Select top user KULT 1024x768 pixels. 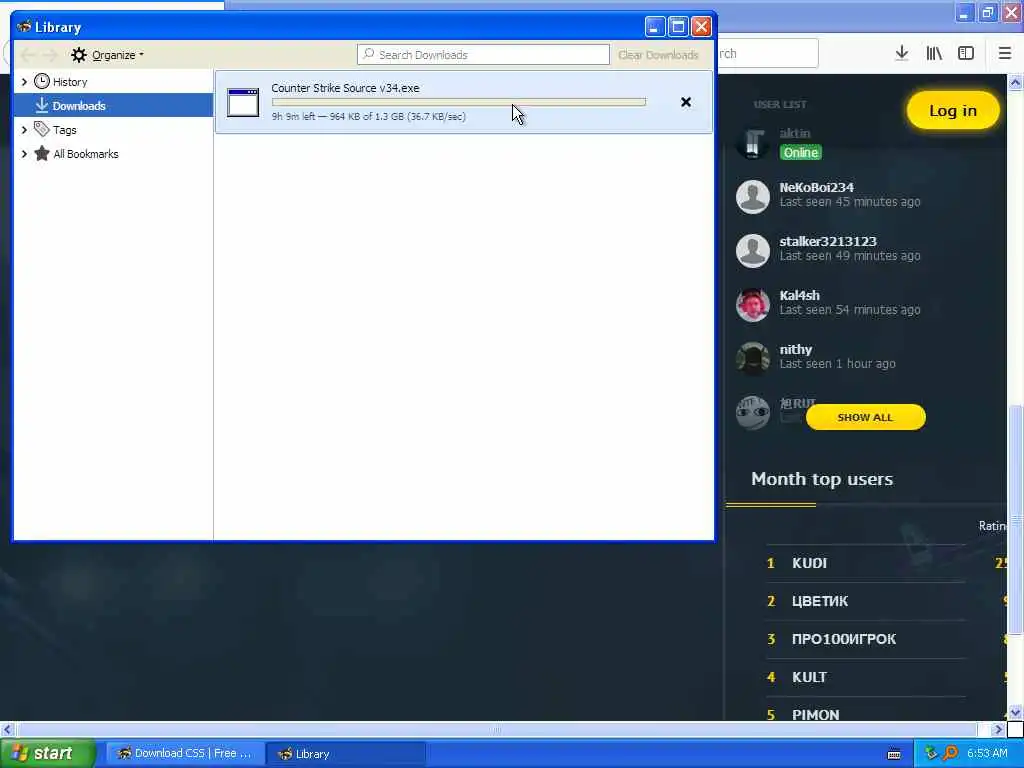(809, 677)
